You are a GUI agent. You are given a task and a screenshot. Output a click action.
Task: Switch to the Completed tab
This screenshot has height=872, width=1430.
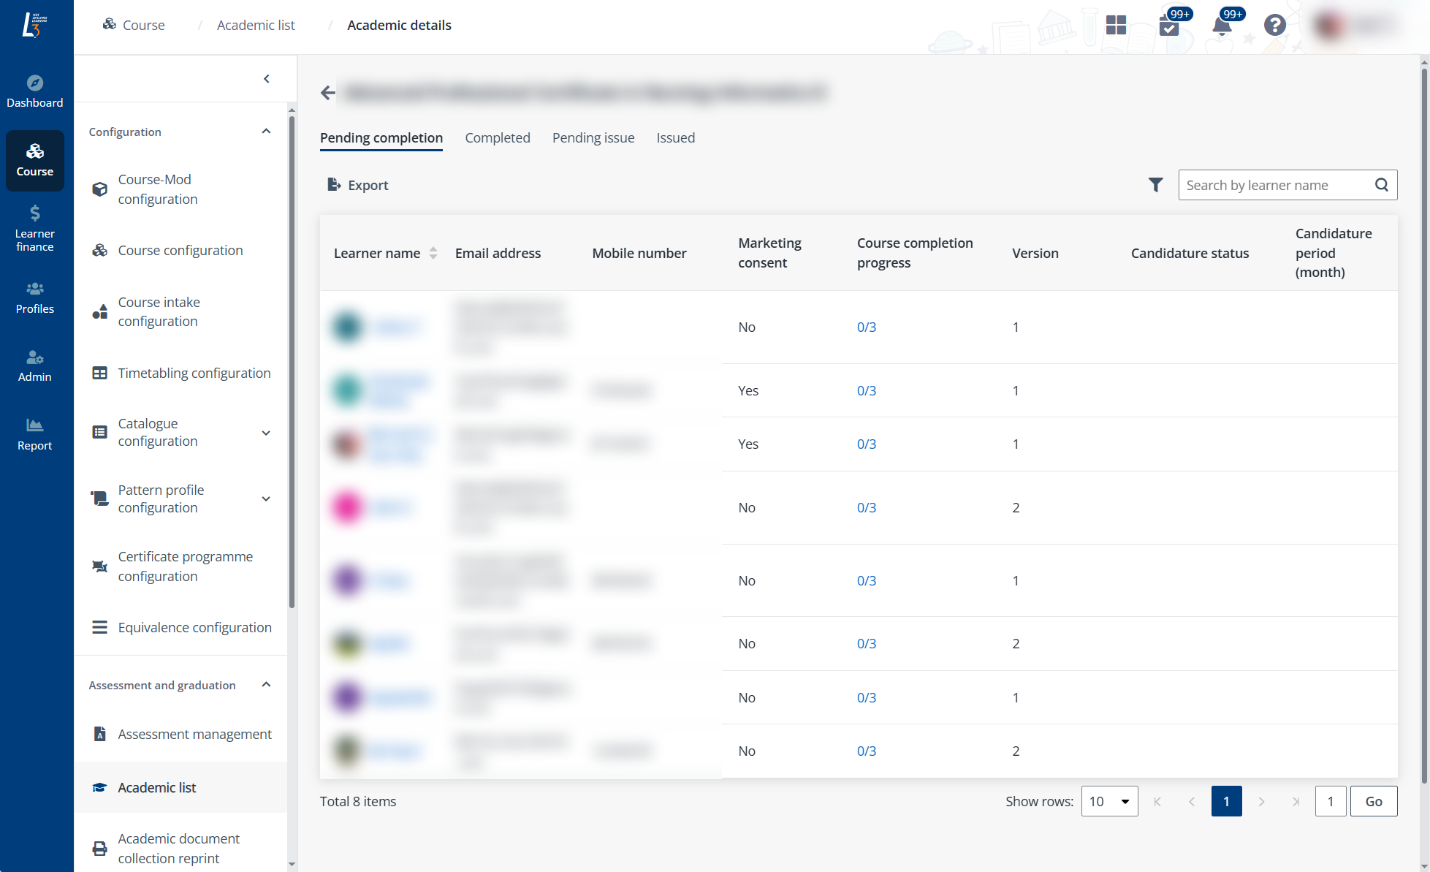point(497,138)
